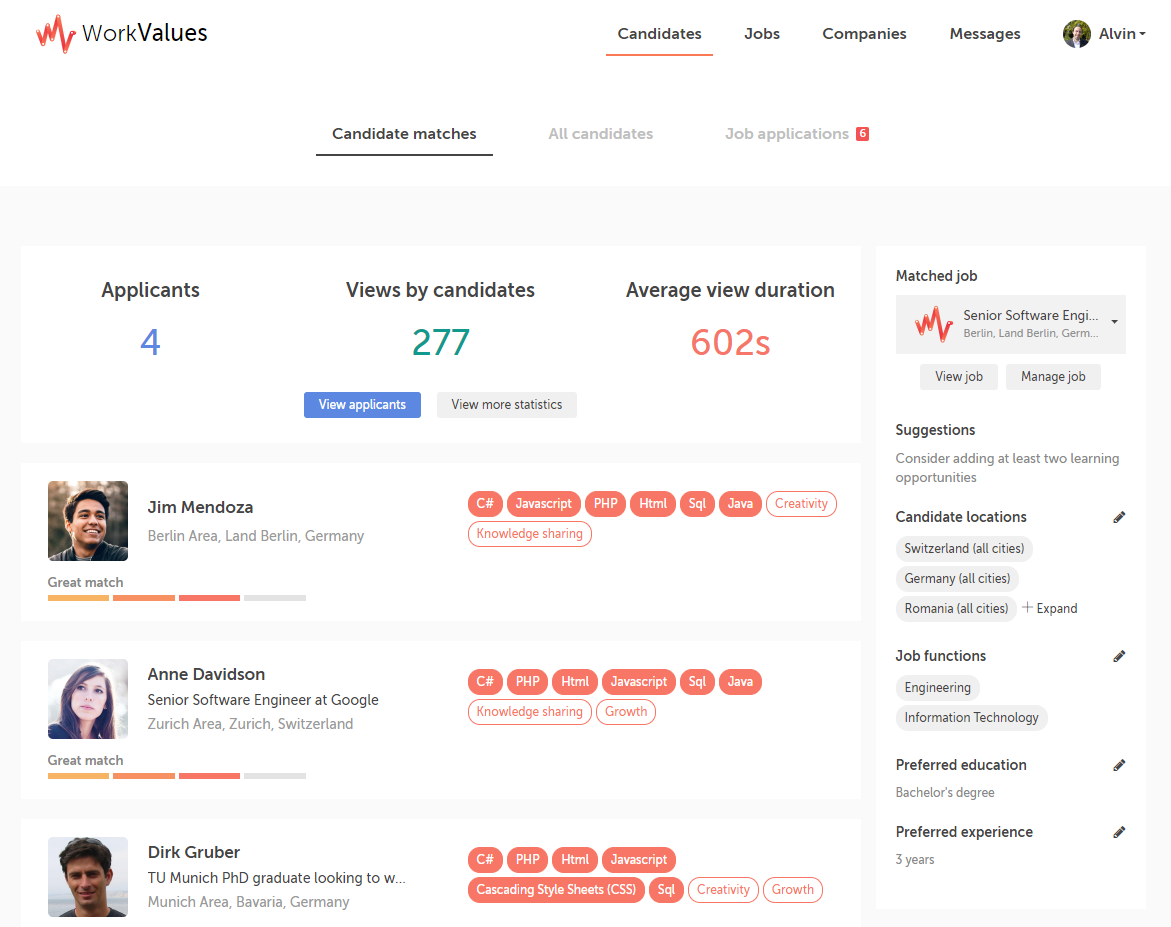Click Jim Mendoza's profile photo

coord(87,521)
